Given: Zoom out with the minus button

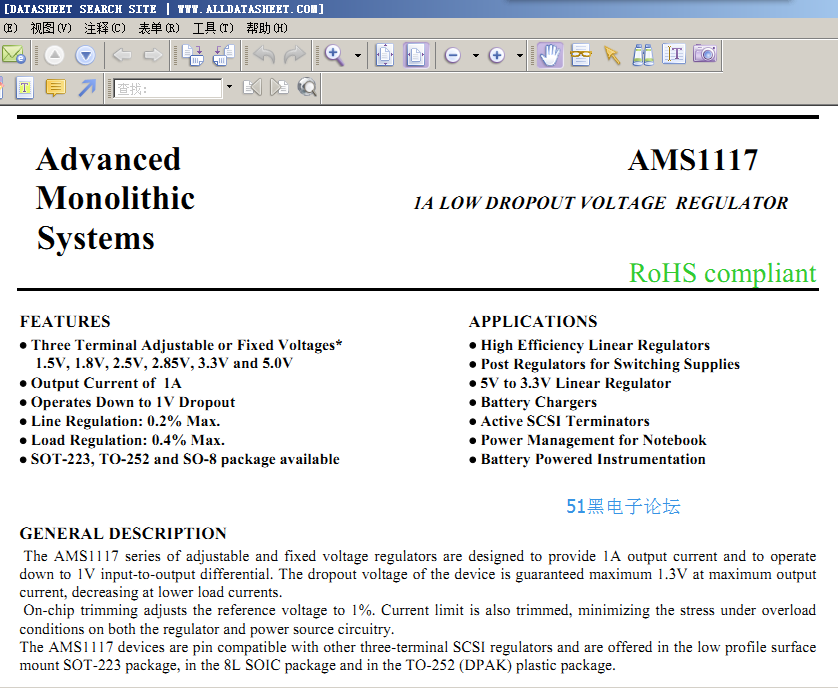Looking at the screenshot, I should tap(453, 55).
